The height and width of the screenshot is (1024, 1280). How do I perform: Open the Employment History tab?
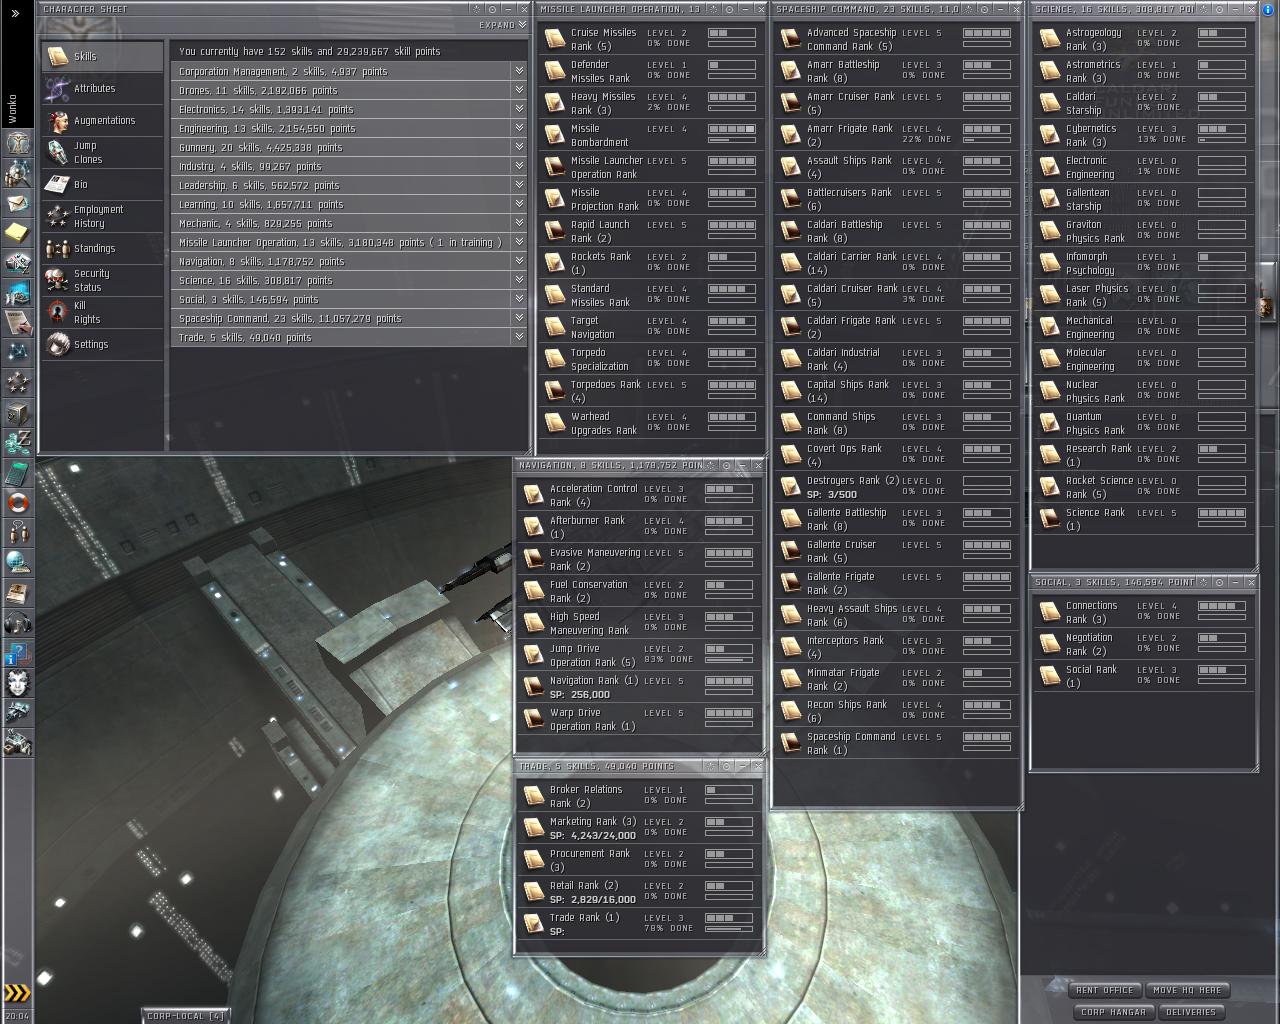point(102,216)
